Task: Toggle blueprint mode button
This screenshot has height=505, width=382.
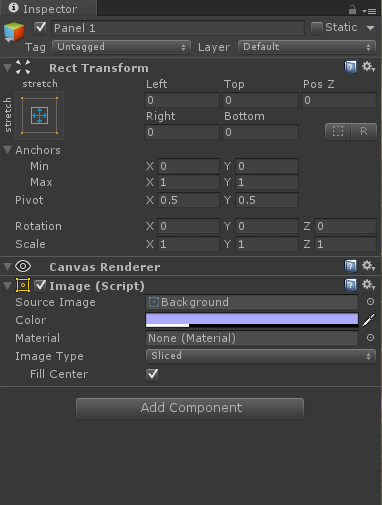Action: [x=338, y=131]
